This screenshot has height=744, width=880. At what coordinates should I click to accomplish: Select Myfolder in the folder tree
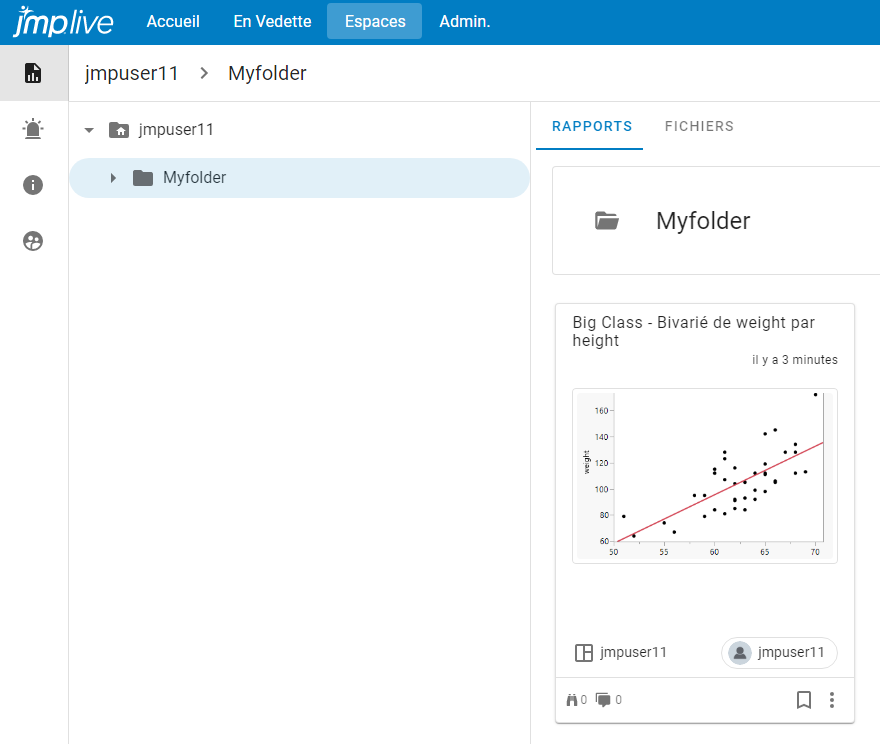[x=194, y=178]
